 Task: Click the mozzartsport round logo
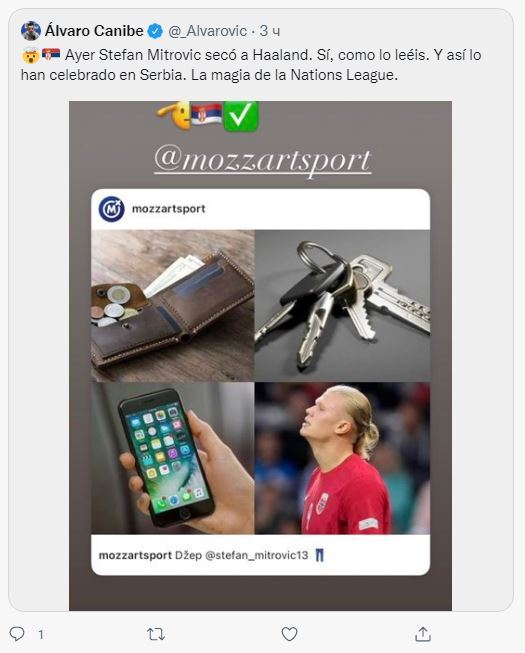pos(112,209)
